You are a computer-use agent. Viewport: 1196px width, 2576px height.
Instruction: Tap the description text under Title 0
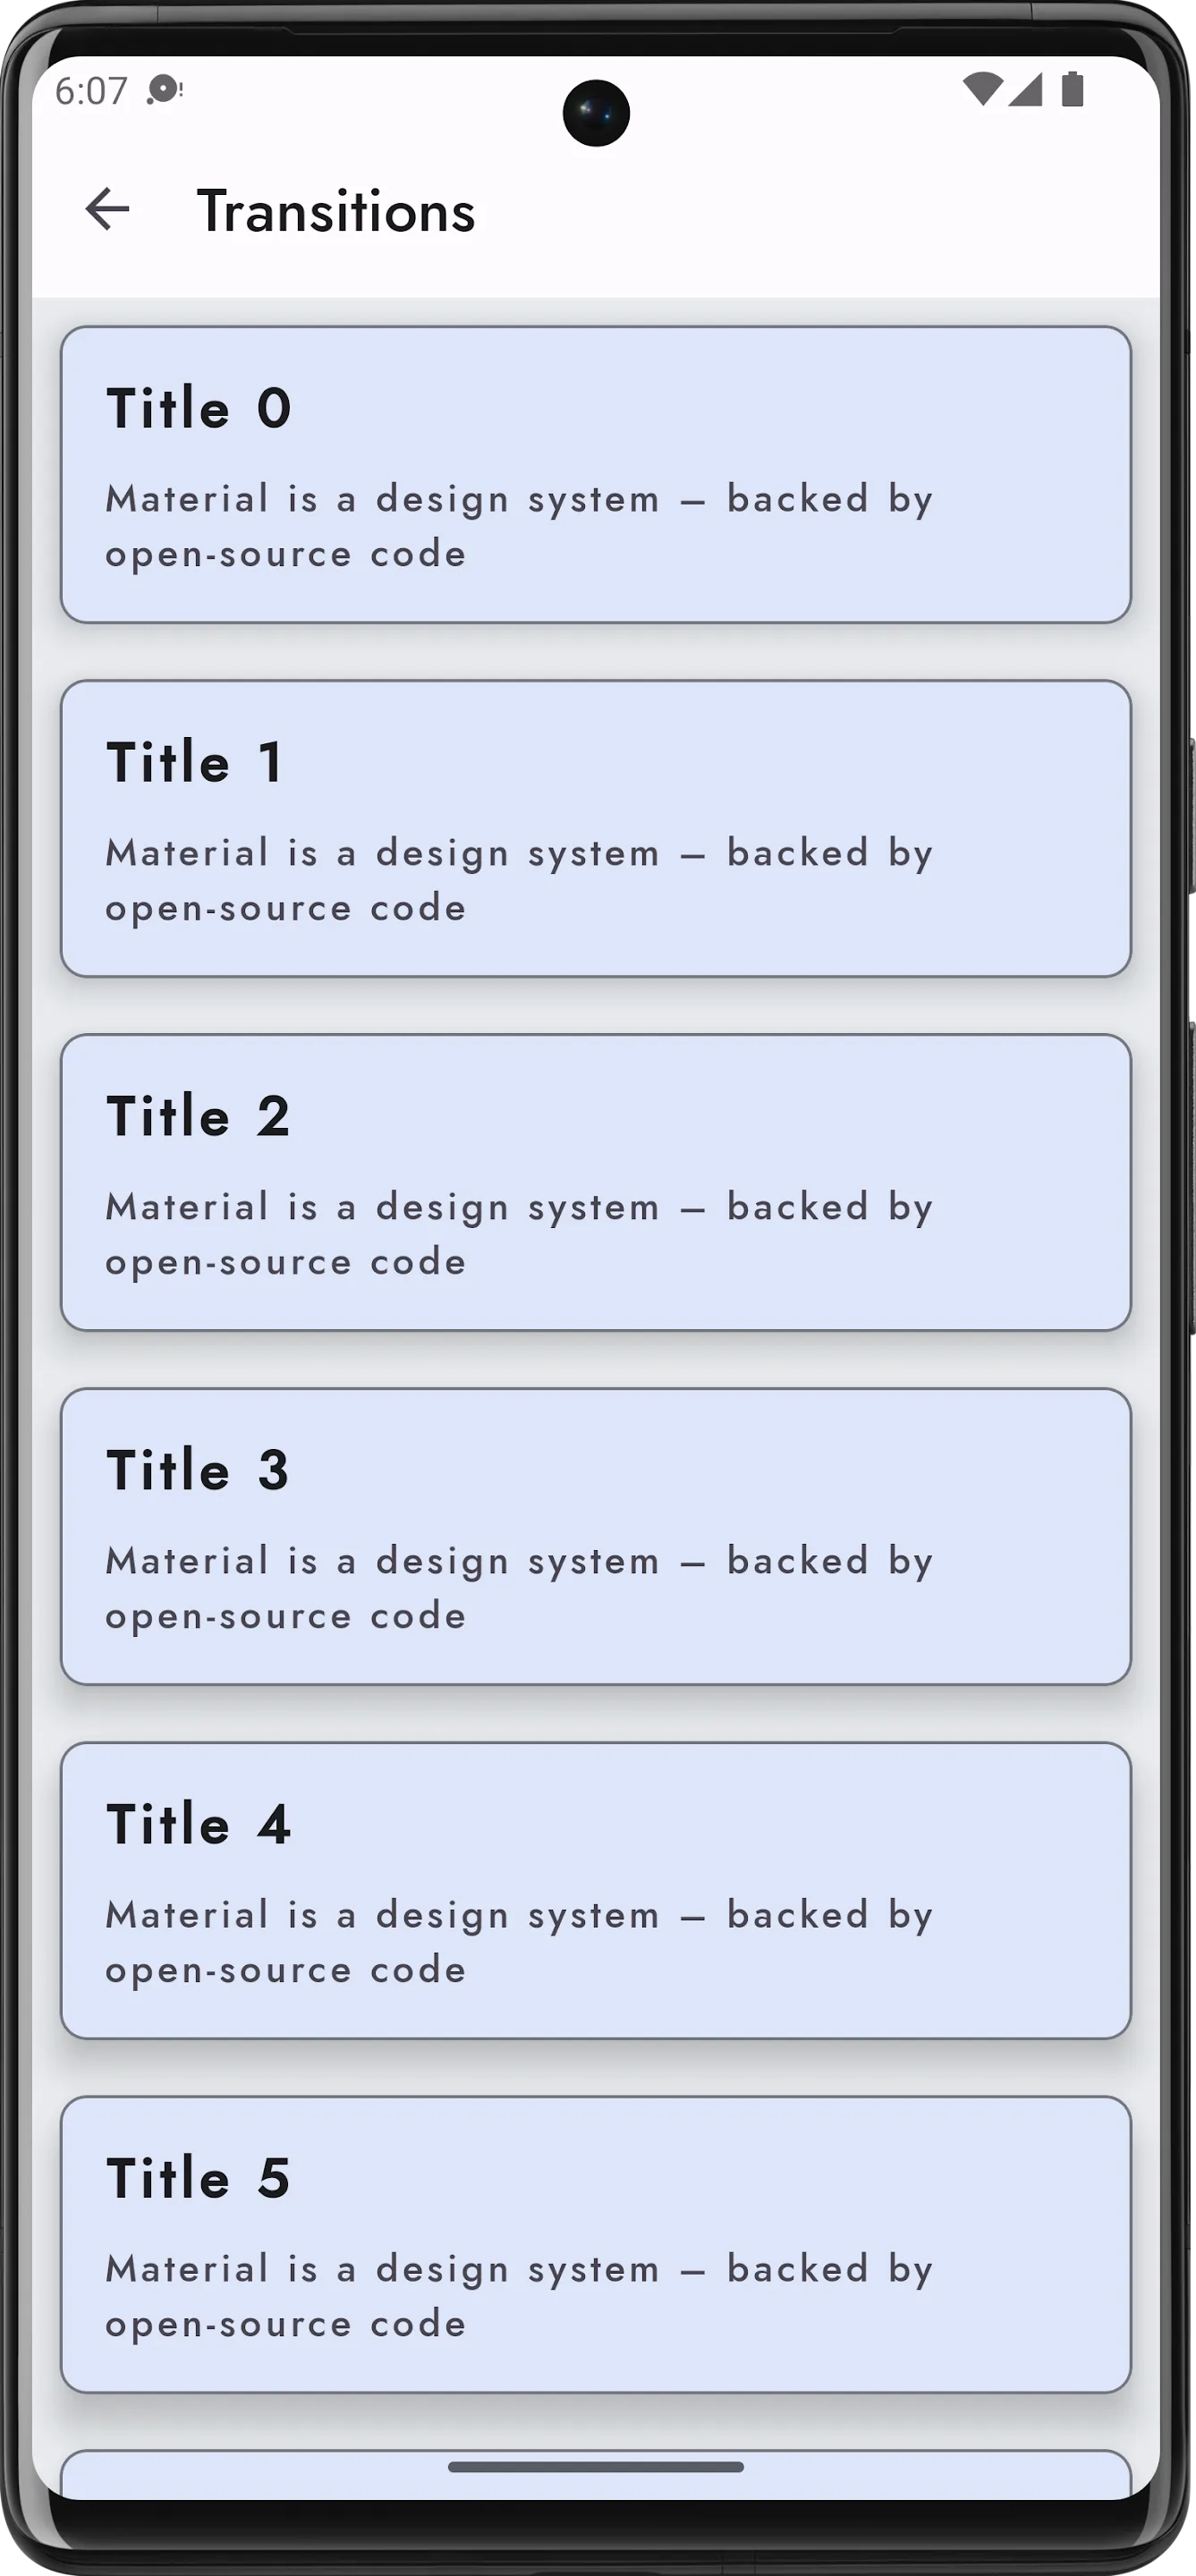click(519, 526)
